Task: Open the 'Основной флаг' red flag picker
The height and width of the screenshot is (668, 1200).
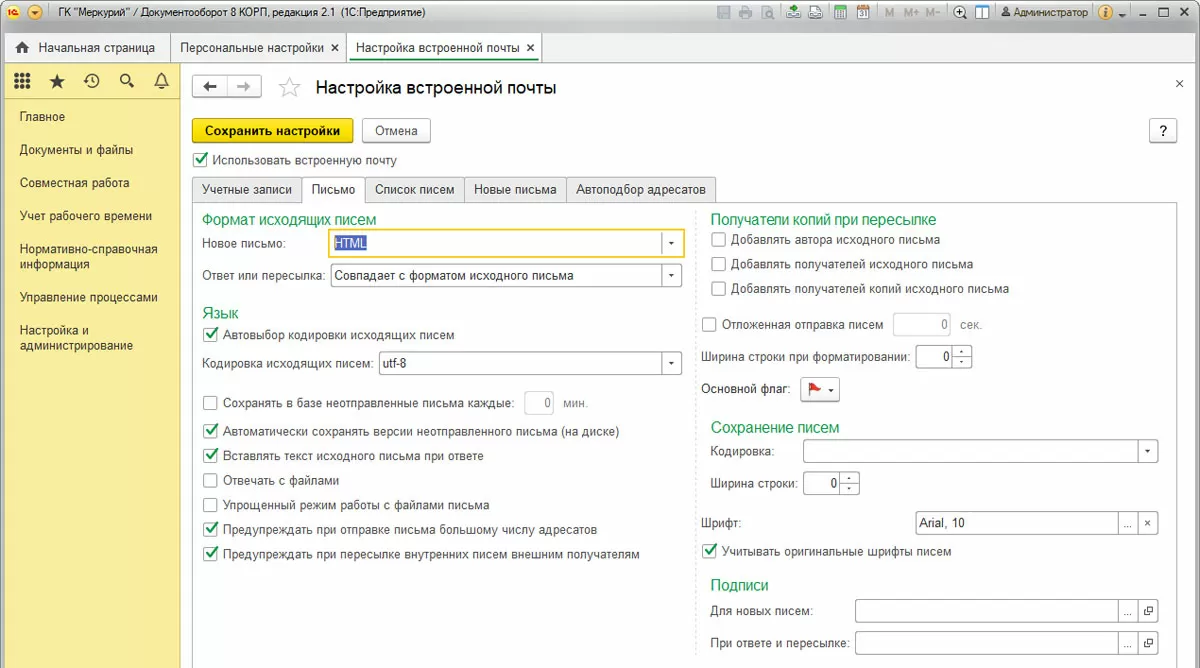Action: click(819, 389)
